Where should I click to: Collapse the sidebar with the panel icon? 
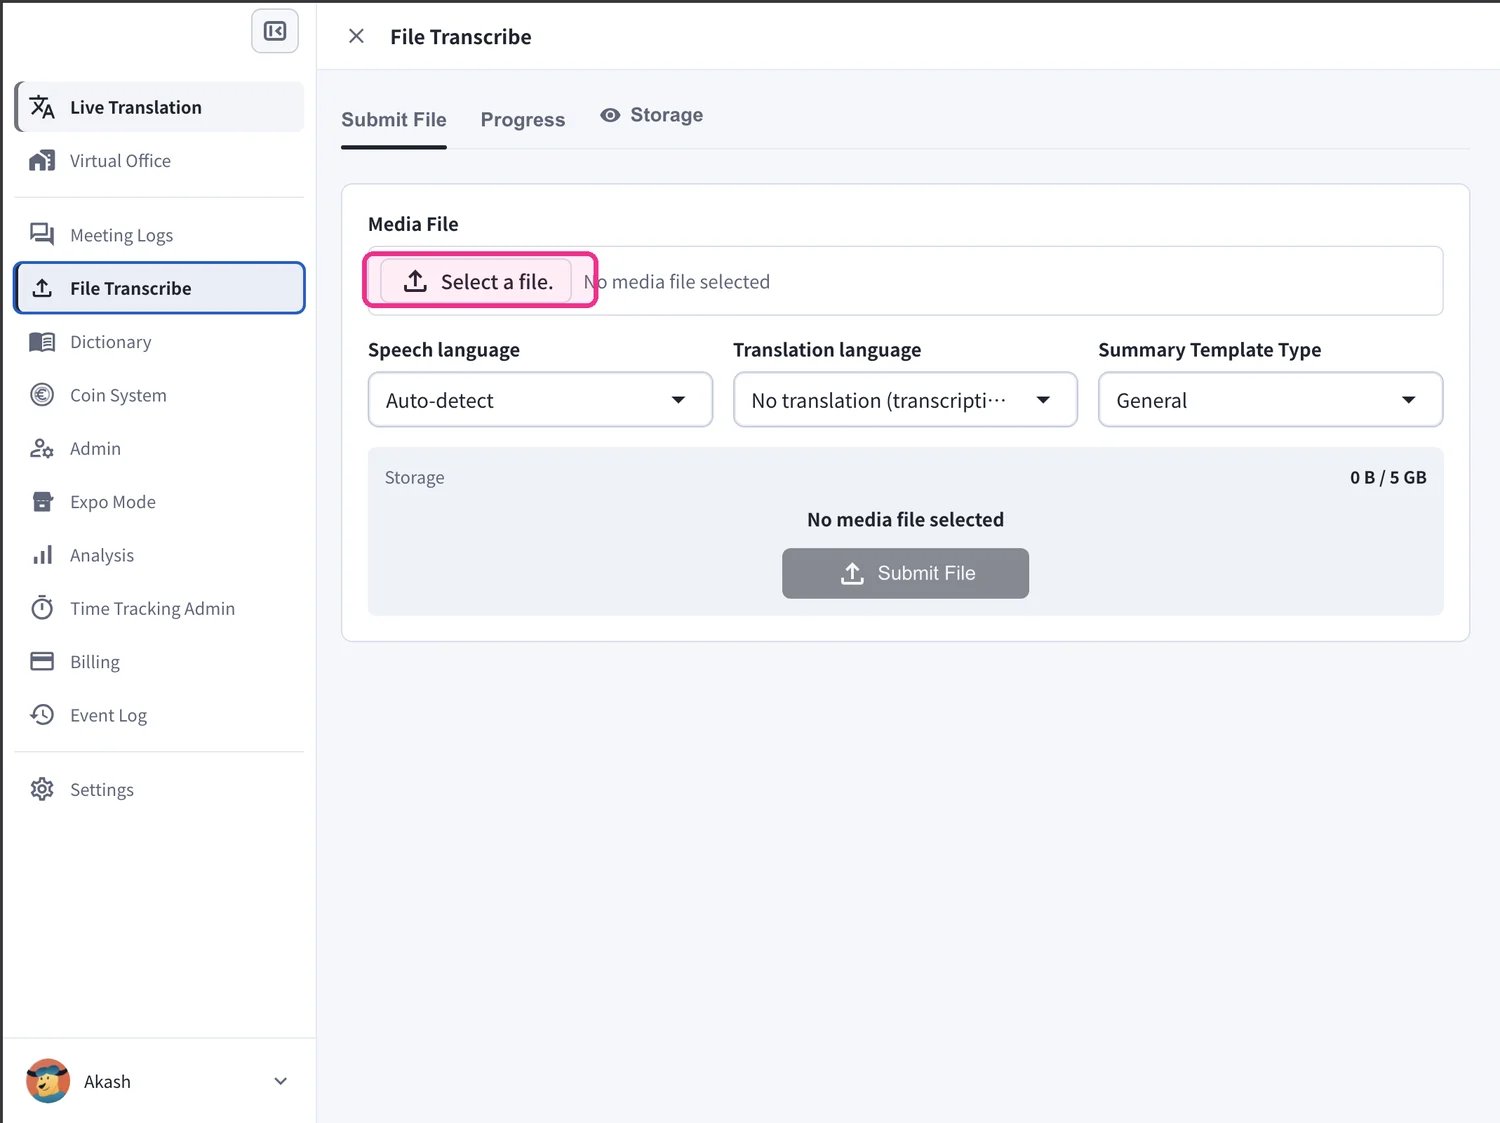pos(275,31)
